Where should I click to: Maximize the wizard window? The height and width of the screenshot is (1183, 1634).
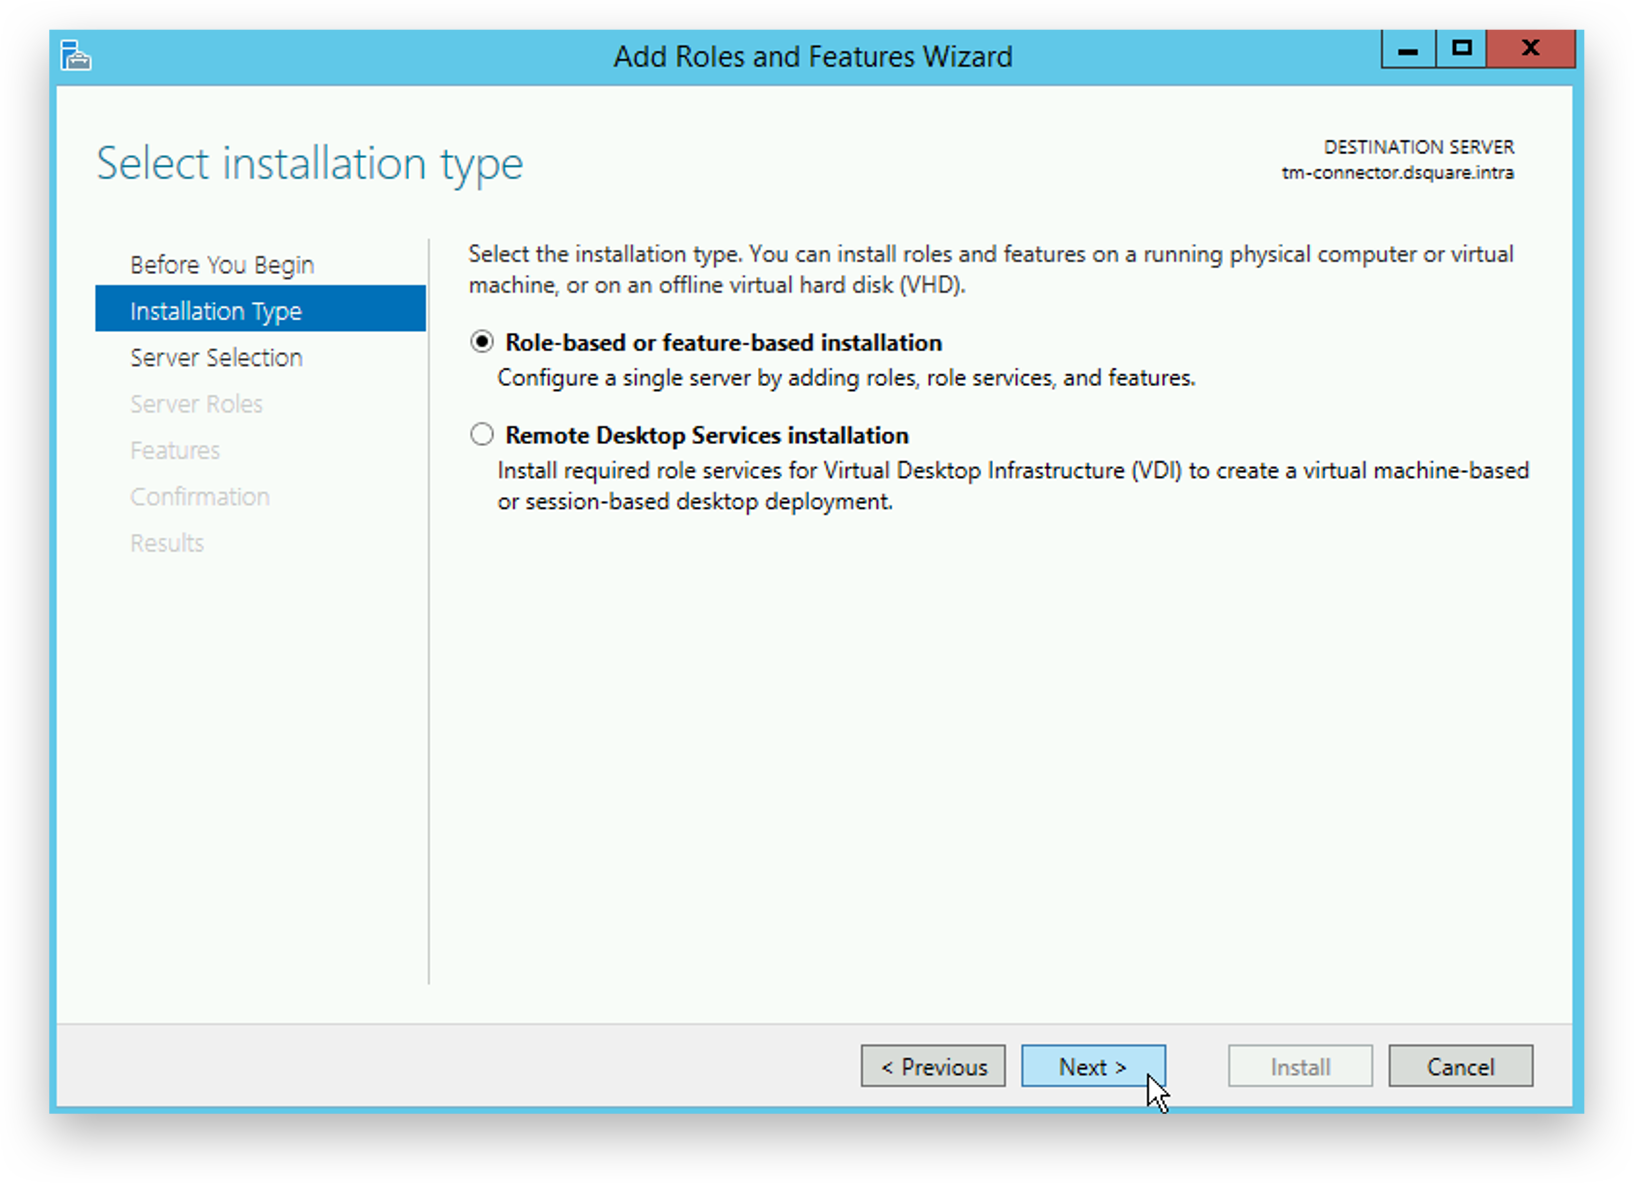(1461, 48)
